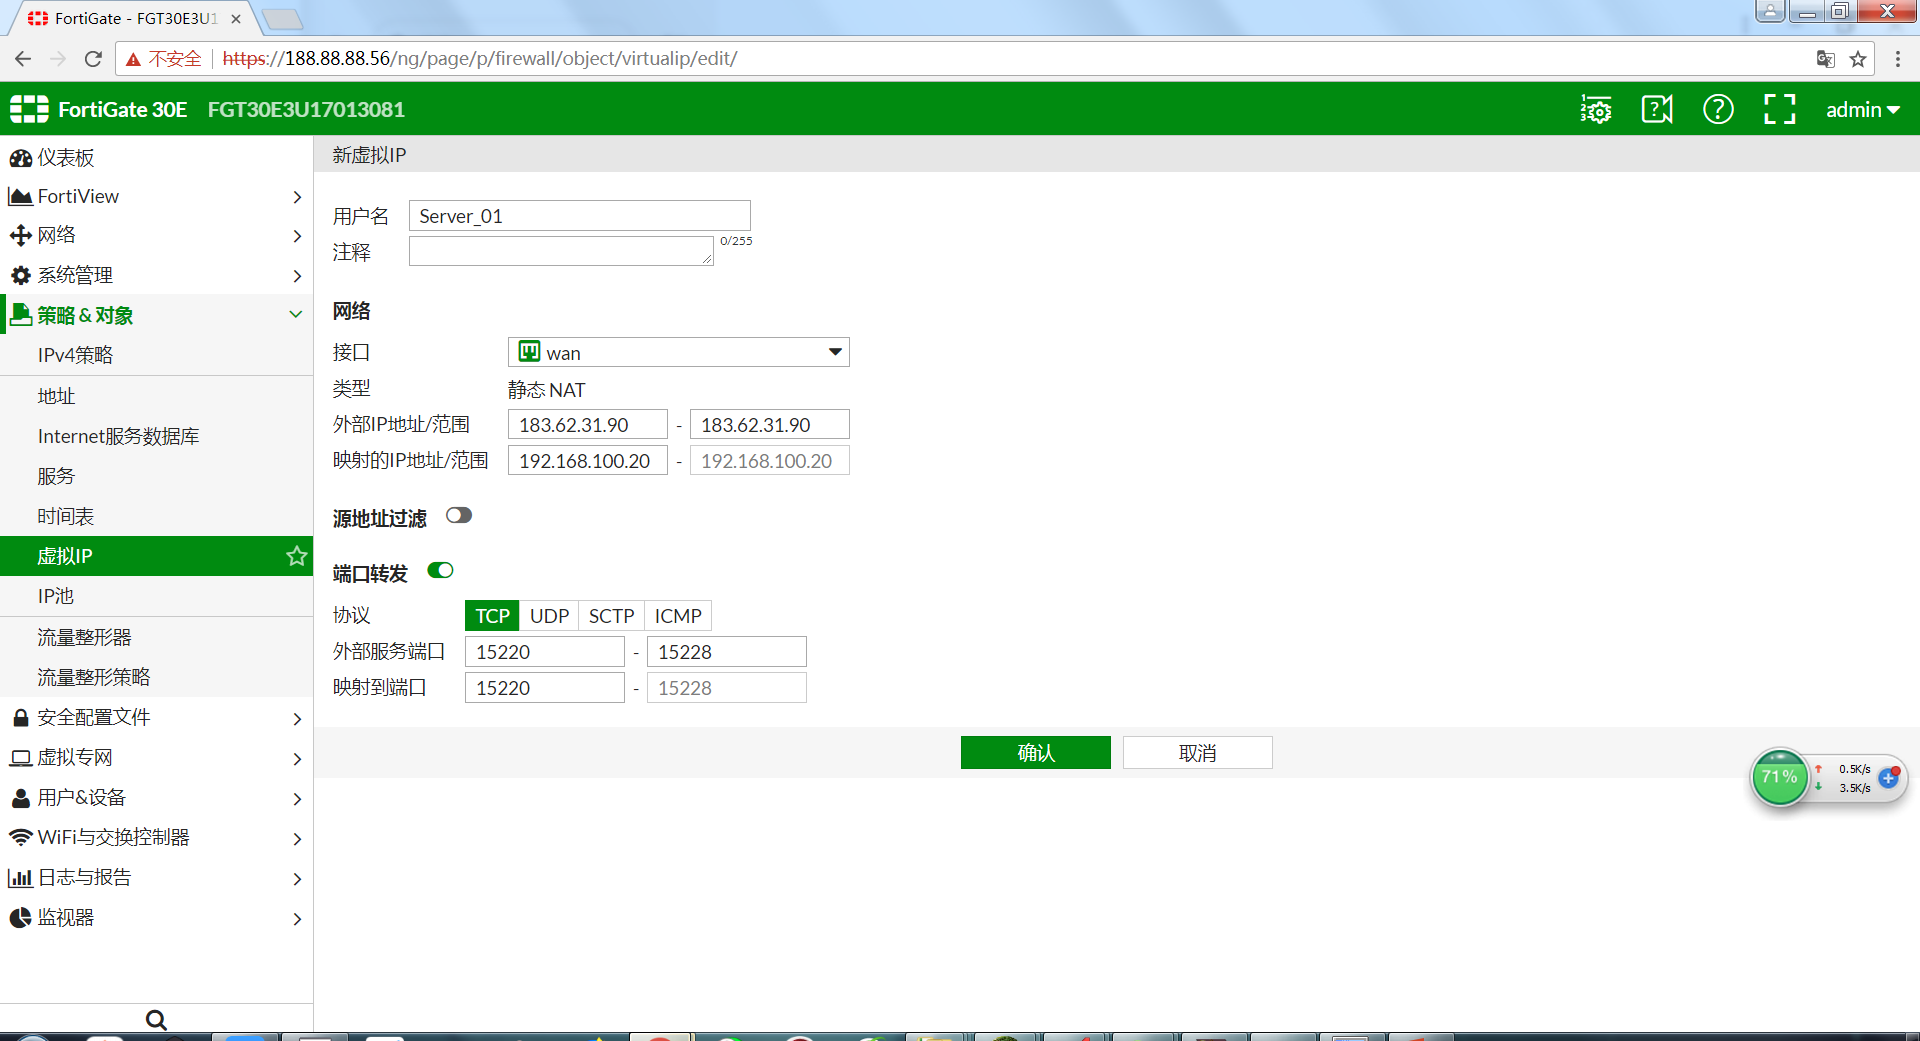Click the sidebar search magnifier icon

coord(156,1020)
